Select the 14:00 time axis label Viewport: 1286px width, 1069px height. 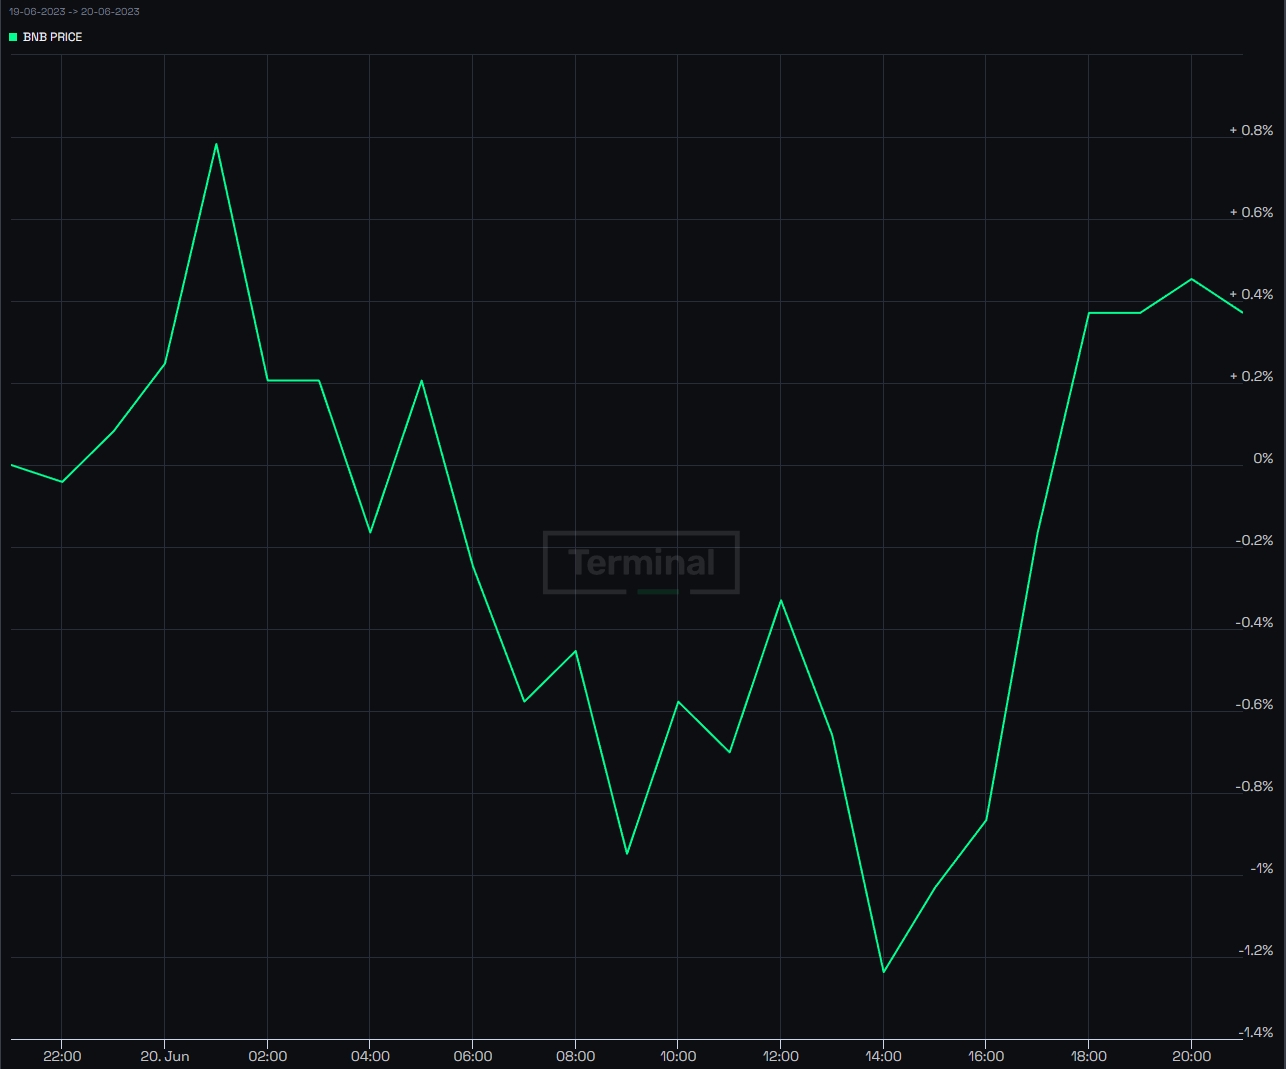pos(883,1056)
